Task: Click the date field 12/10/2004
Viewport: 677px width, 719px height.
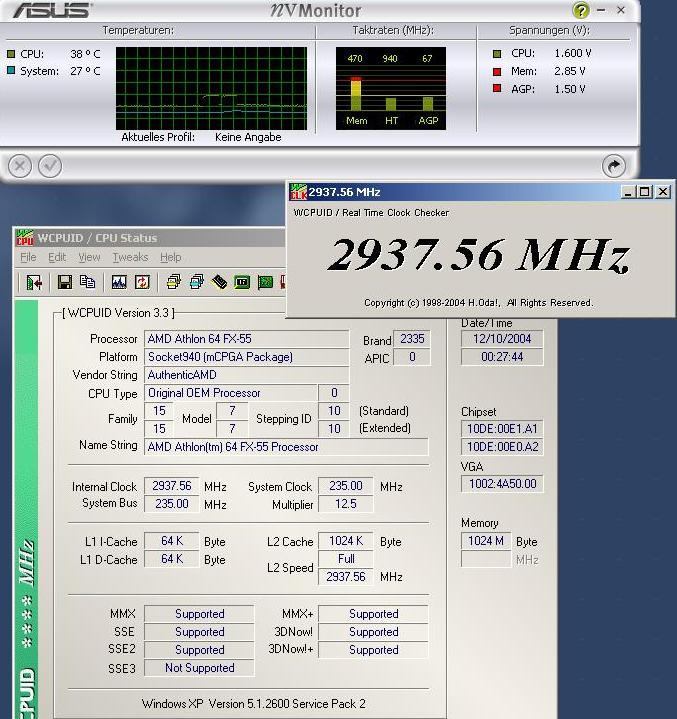Action: point(502,338)
